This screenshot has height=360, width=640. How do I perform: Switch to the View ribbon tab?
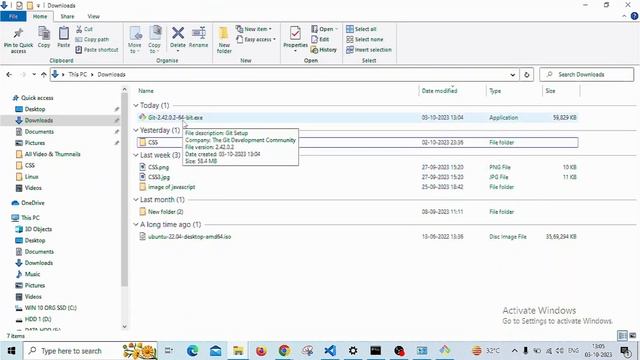click(x=93, y=16)
